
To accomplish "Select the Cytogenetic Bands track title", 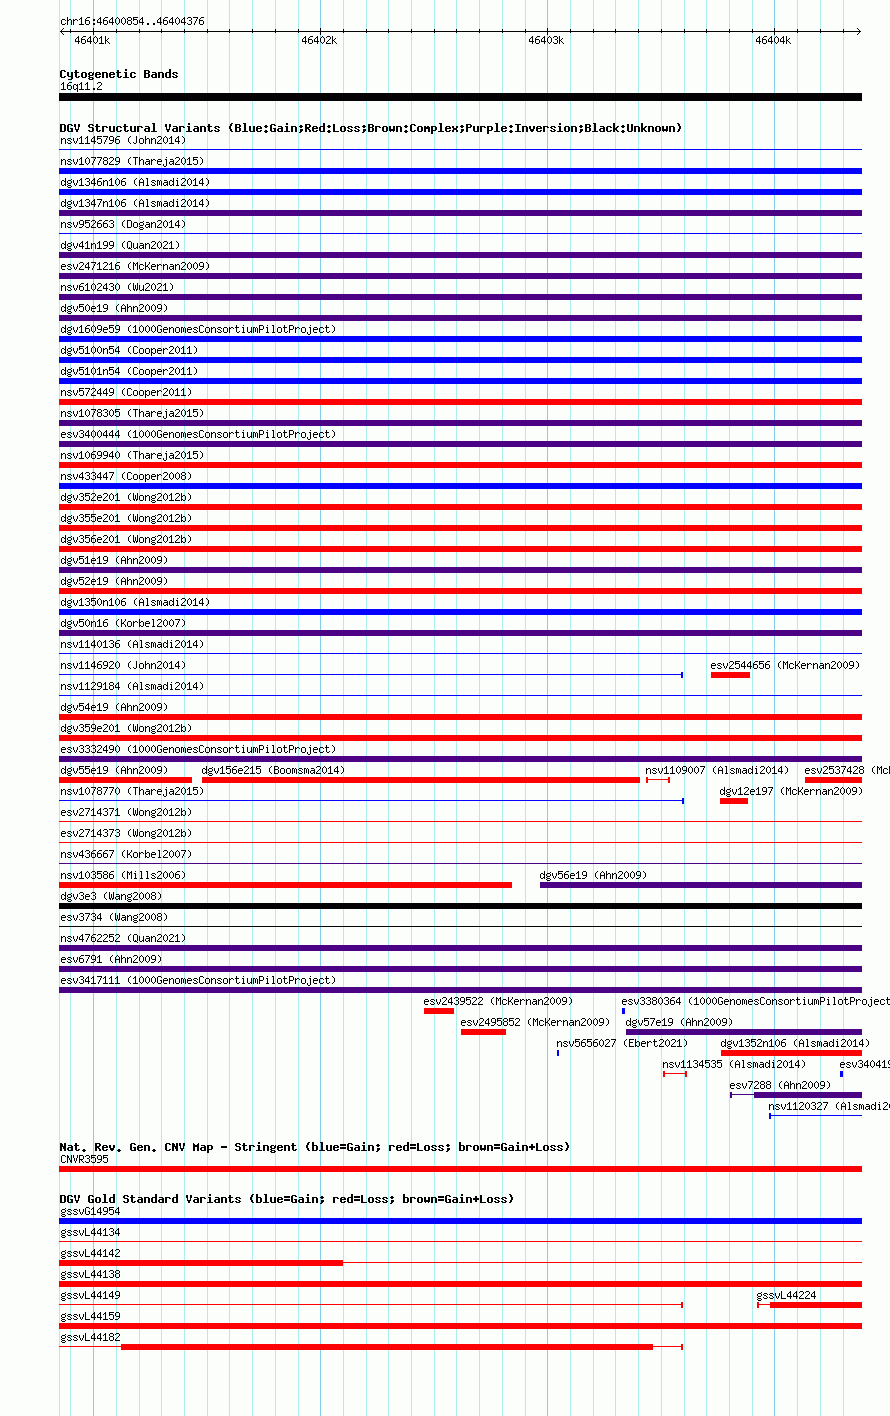I will point(119,74).
